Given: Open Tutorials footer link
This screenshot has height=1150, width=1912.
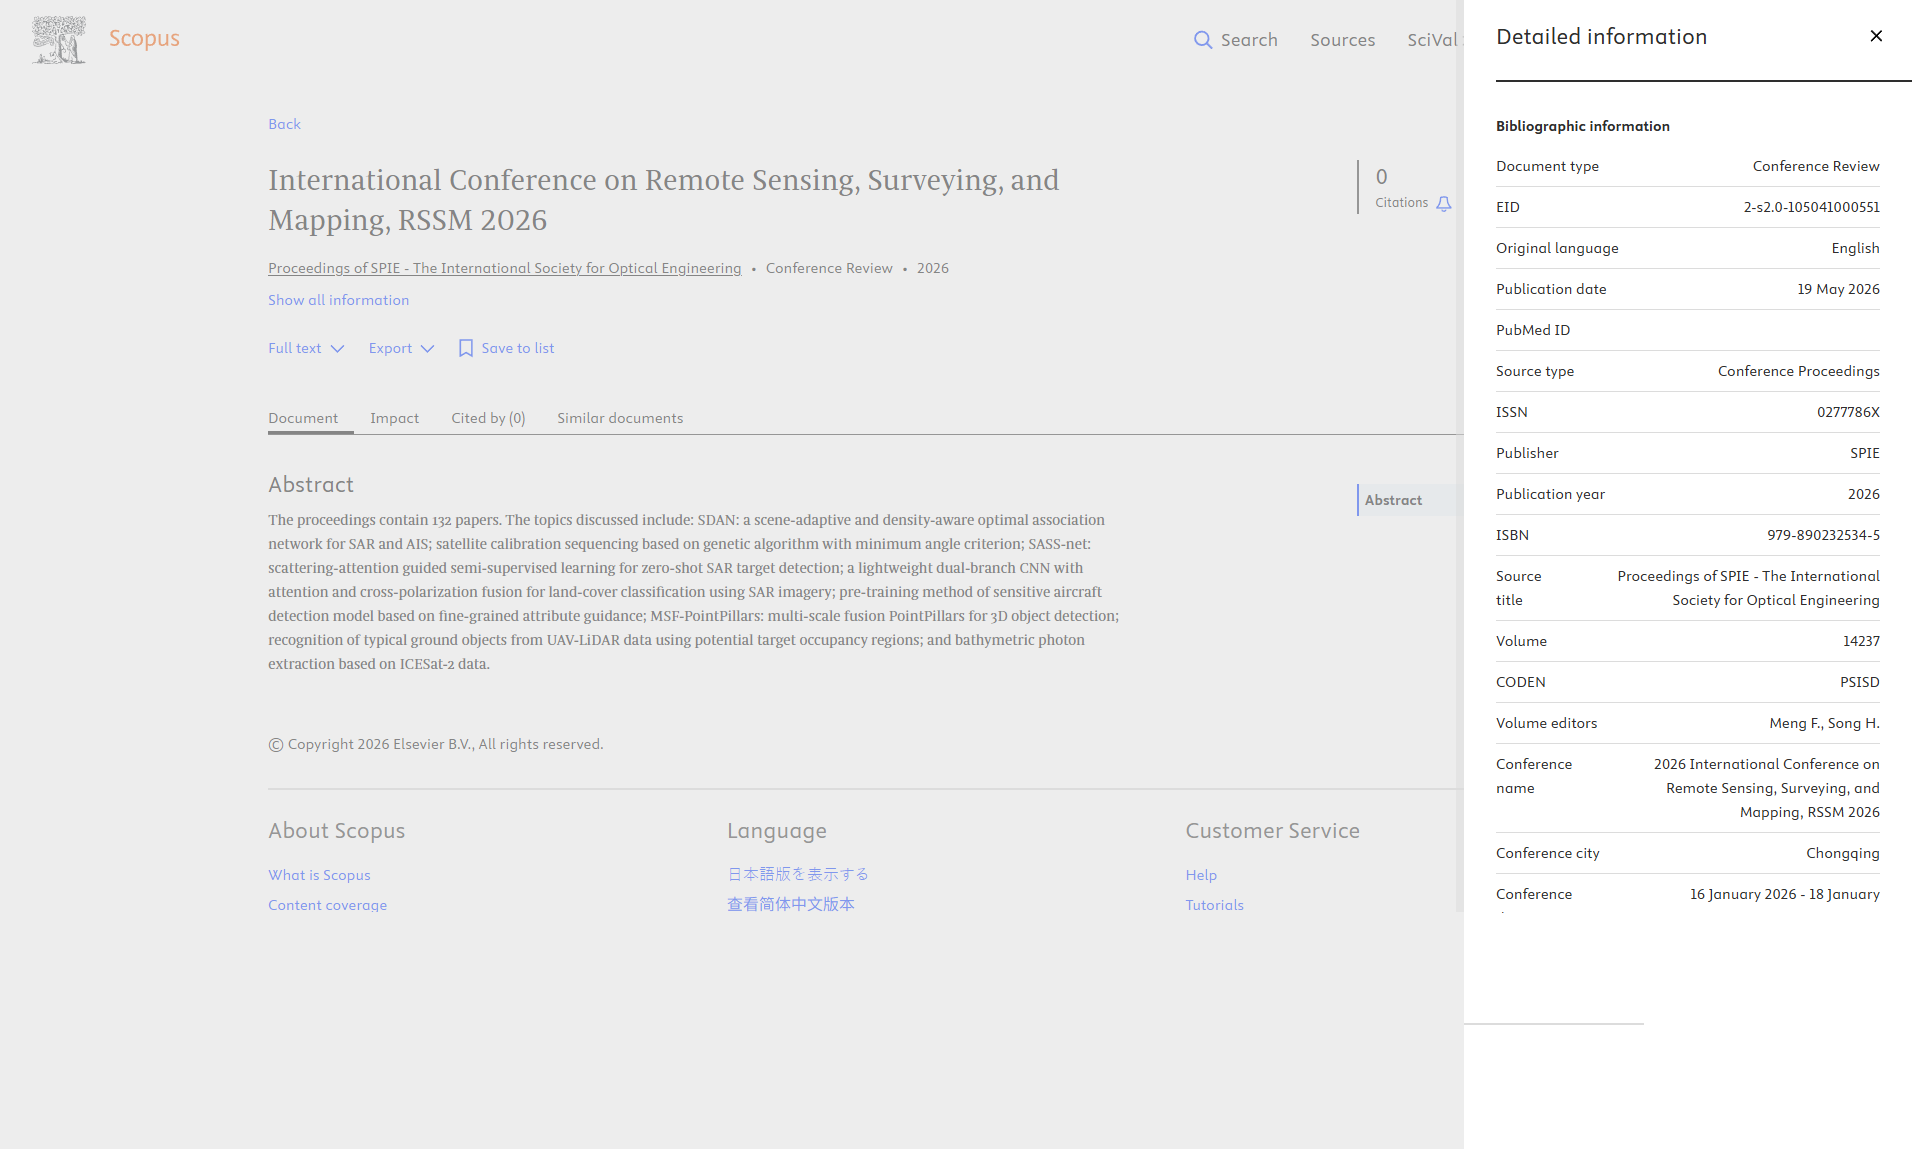Looking at the screenshot, I should click(1215, 905).
